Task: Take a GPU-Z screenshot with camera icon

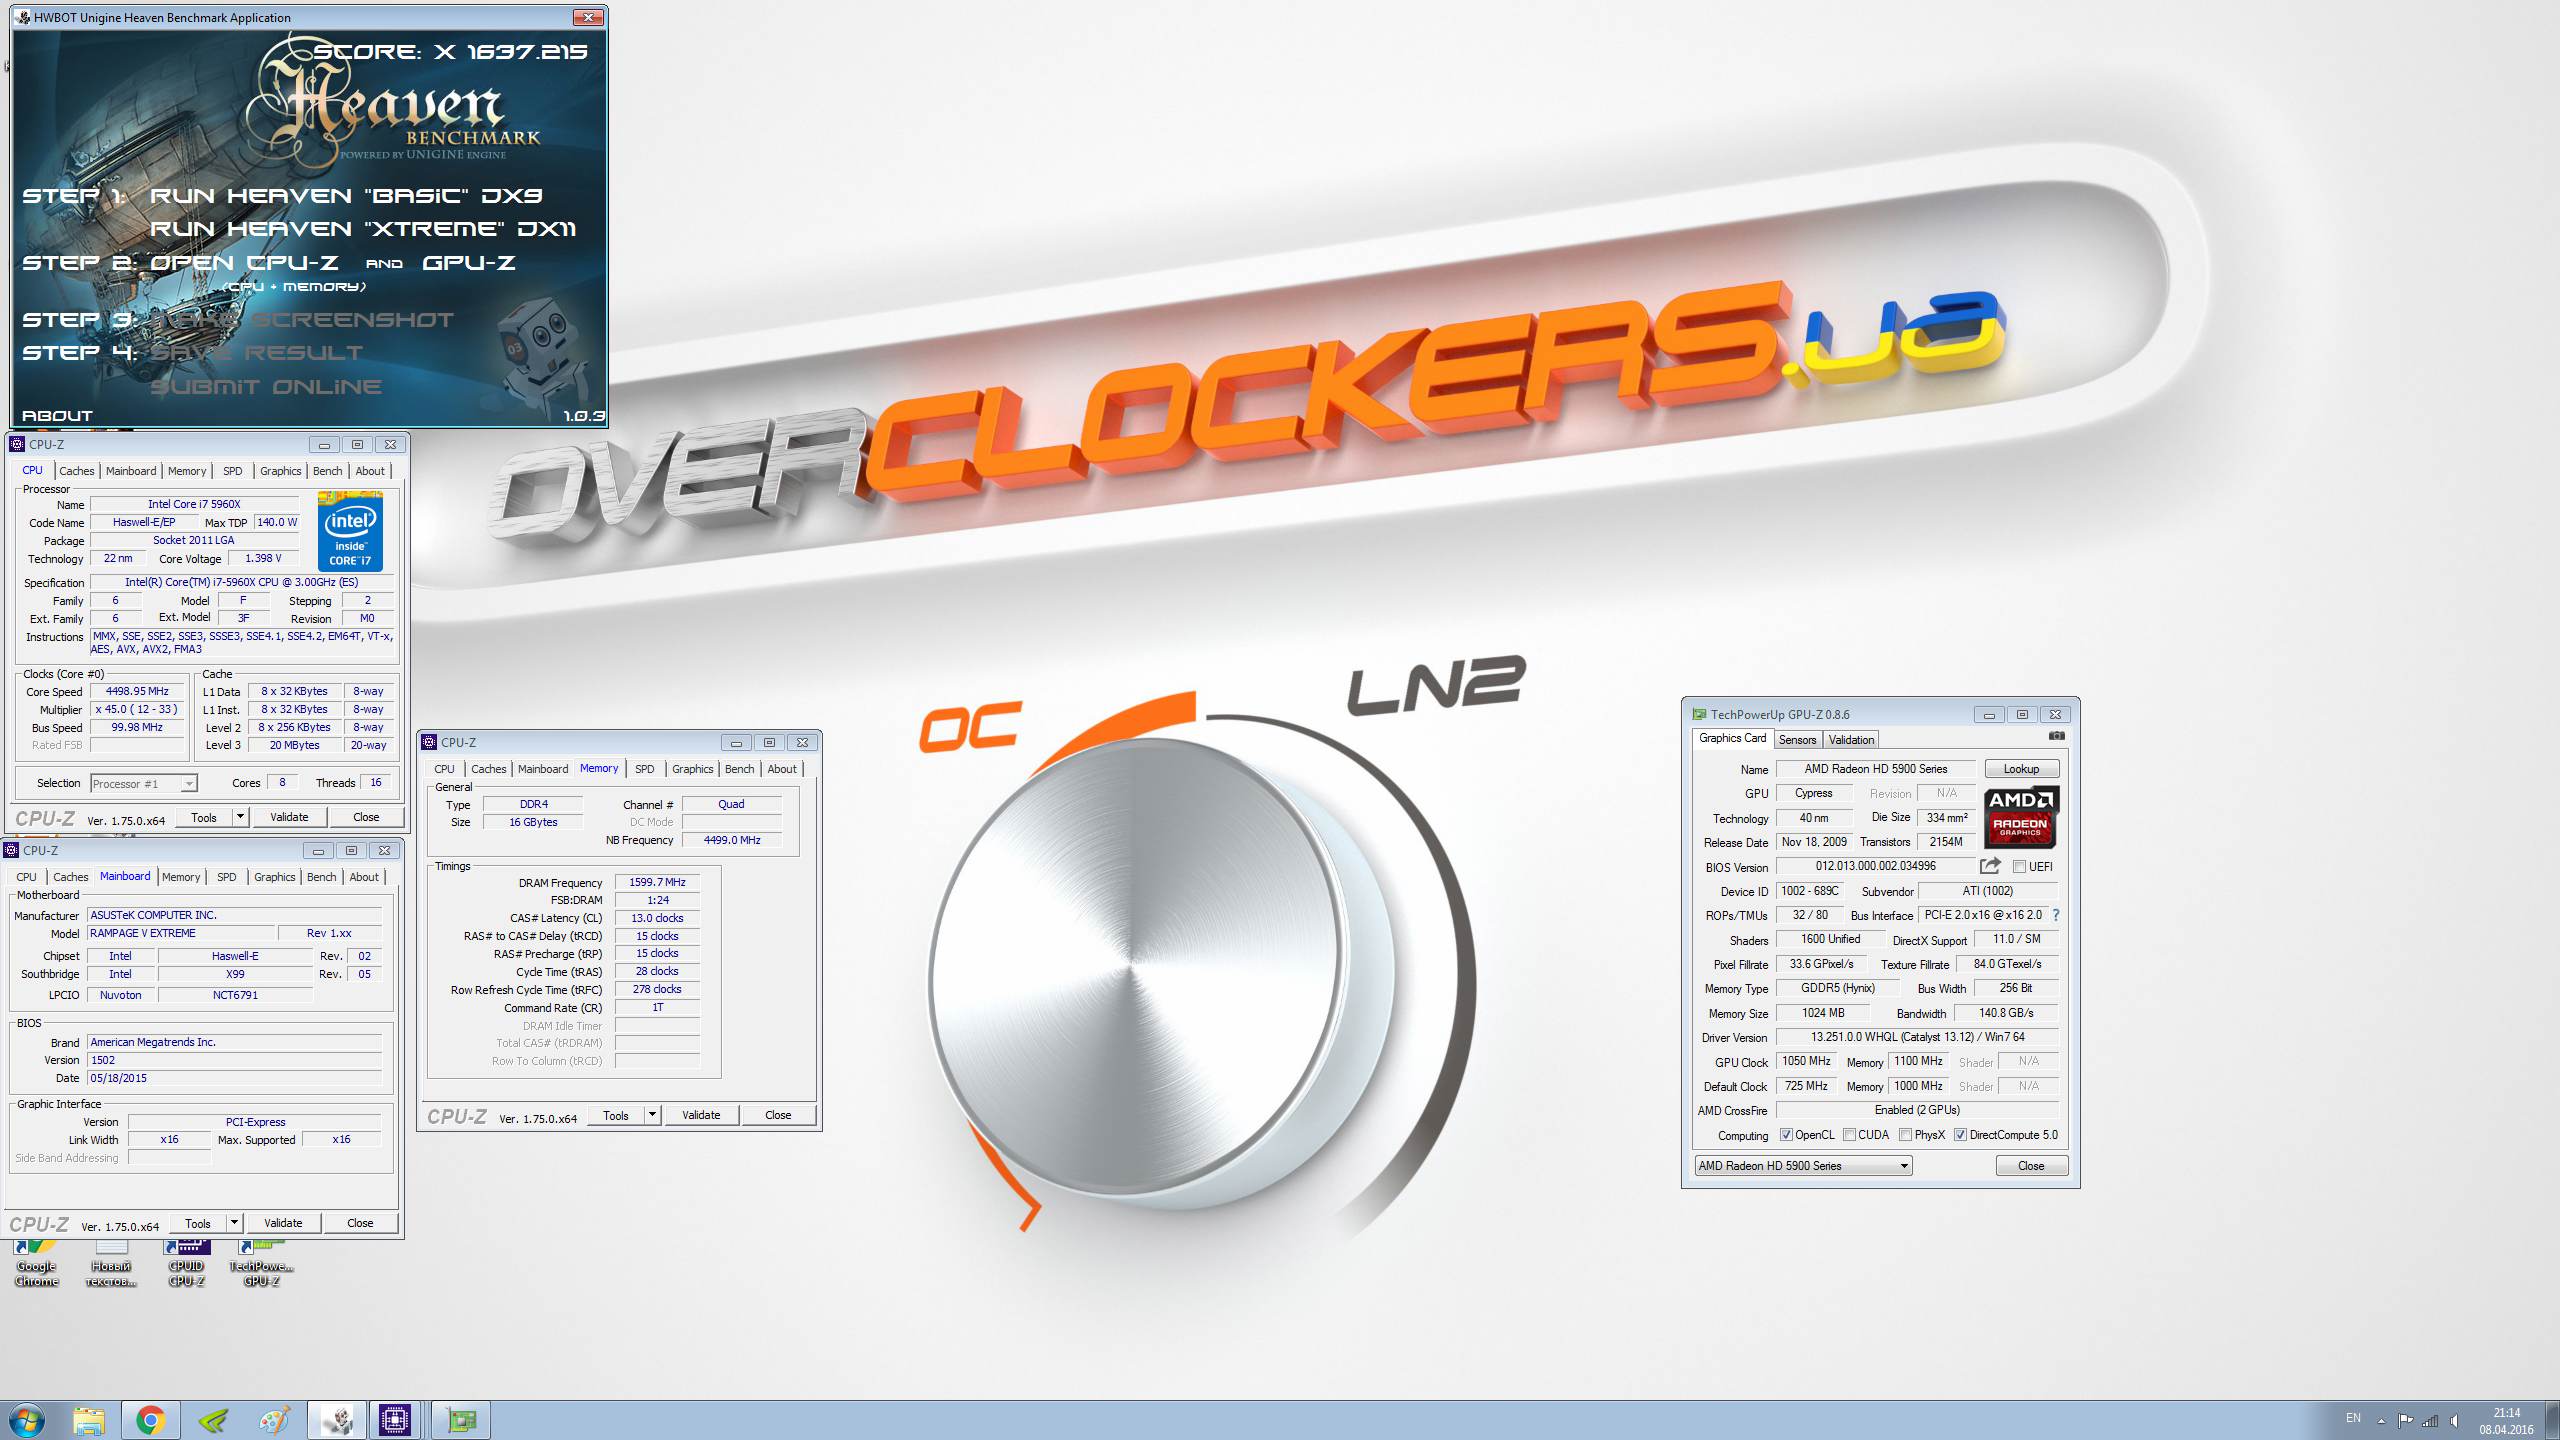Action: click(2056, 737)
